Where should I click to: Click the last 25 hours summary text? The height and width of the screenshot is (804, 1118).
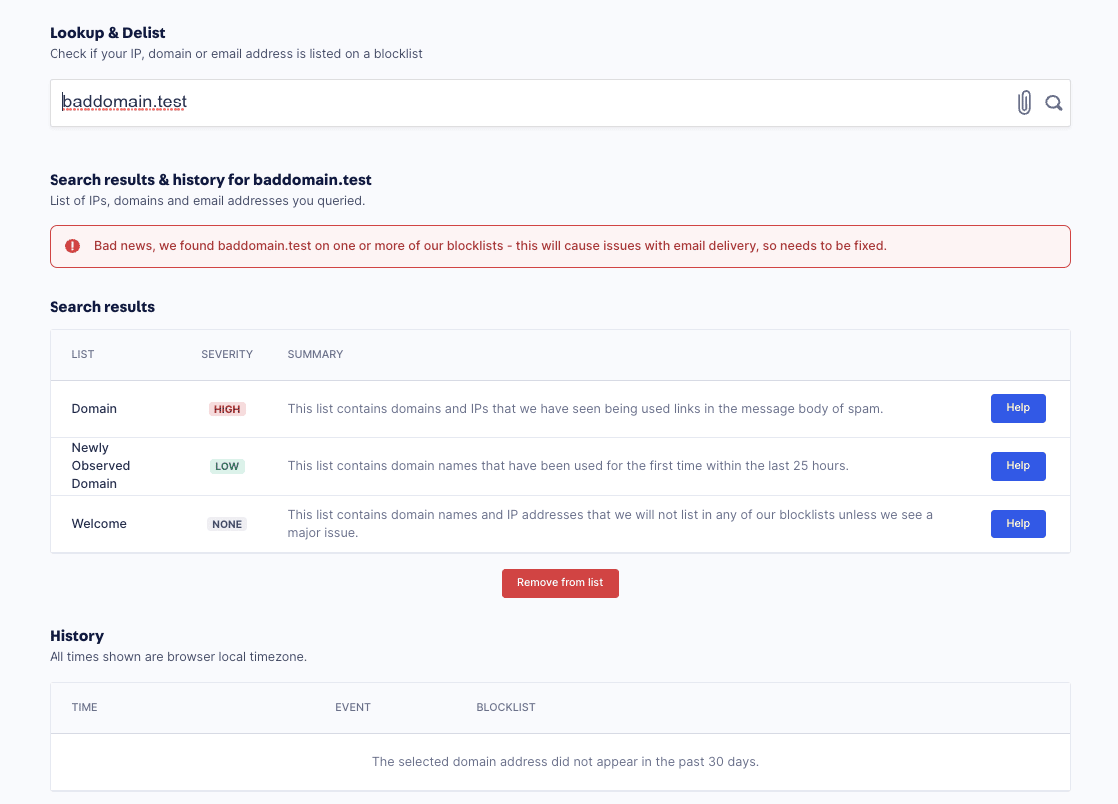pos(568,465)
